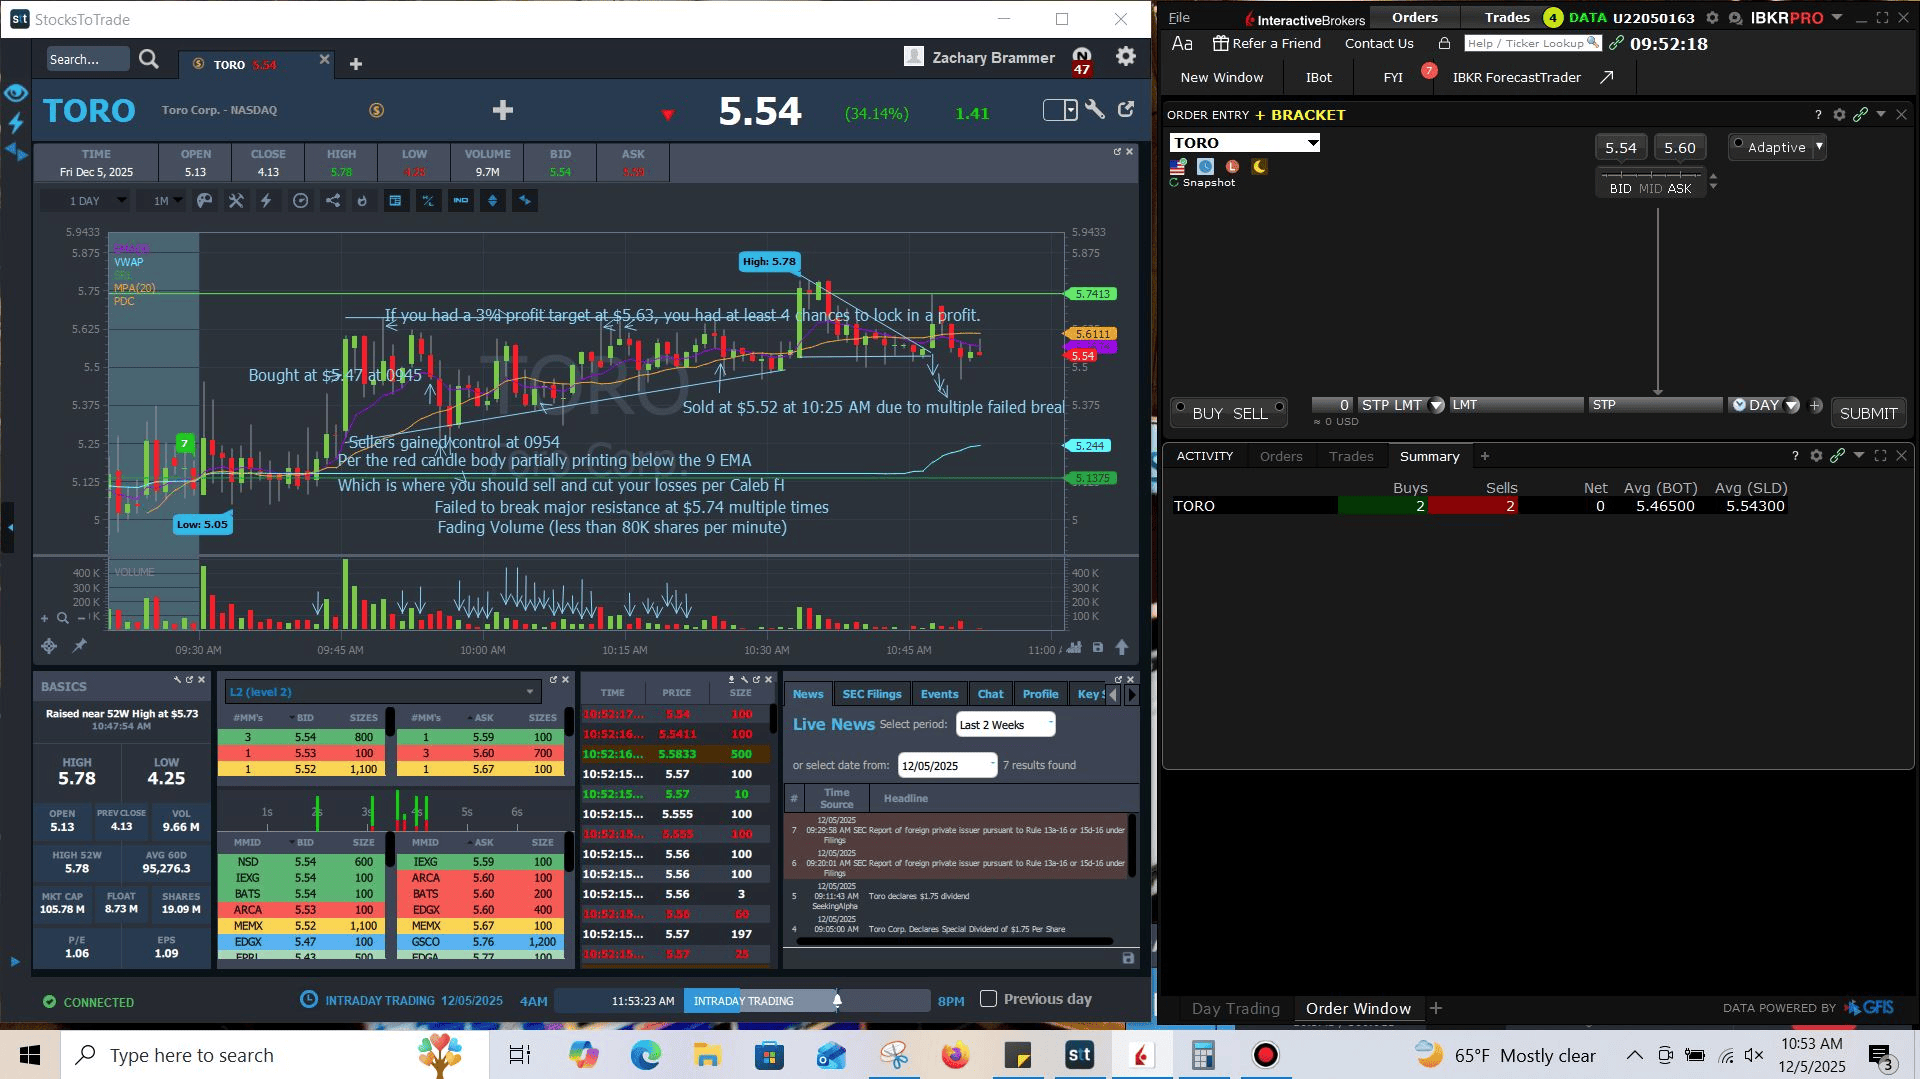Click the lock icon in IBKR toolbar
This screenshot has height=1079, width=1920.
[x=1444, y=43]
